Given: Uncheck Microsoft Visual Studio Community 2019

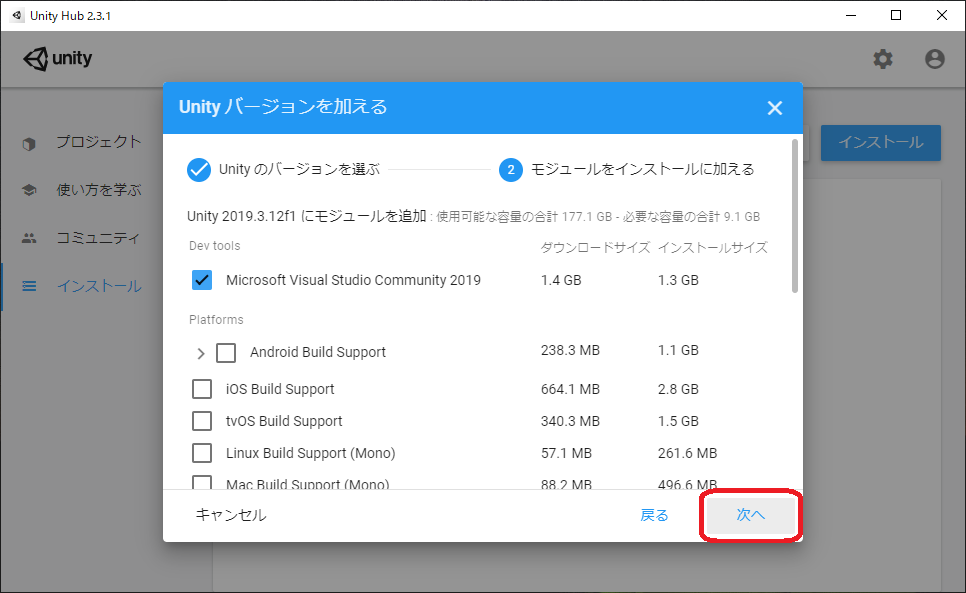Looking at the screenshot, I should [x=202, y=280].
